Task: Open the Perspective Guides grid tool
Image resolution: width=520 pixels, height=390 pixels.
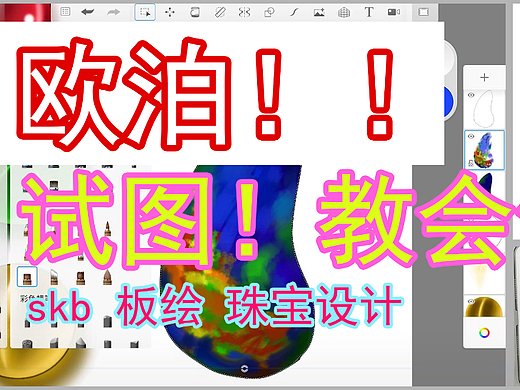Action: click(344, 13)
